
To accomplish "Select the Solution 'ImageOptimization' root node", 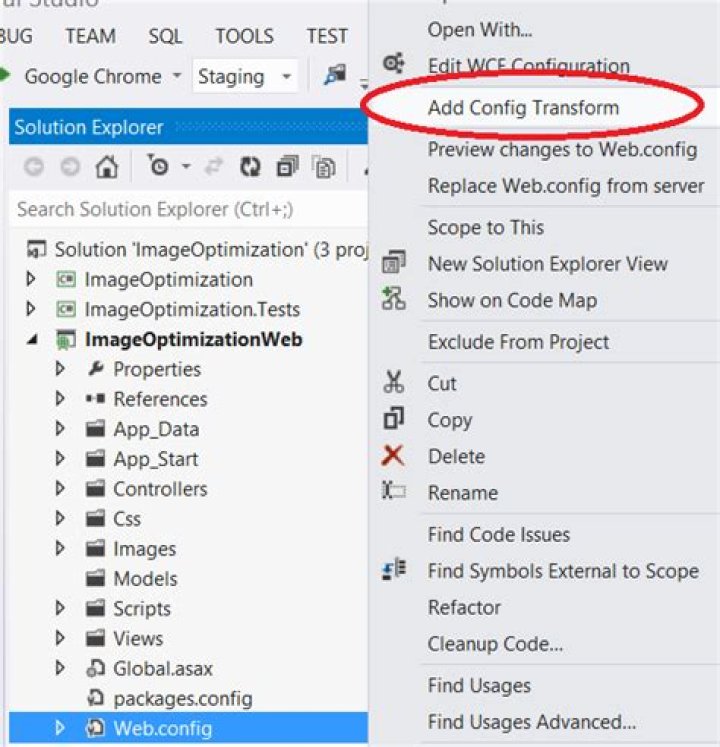I will click(197, 250).
